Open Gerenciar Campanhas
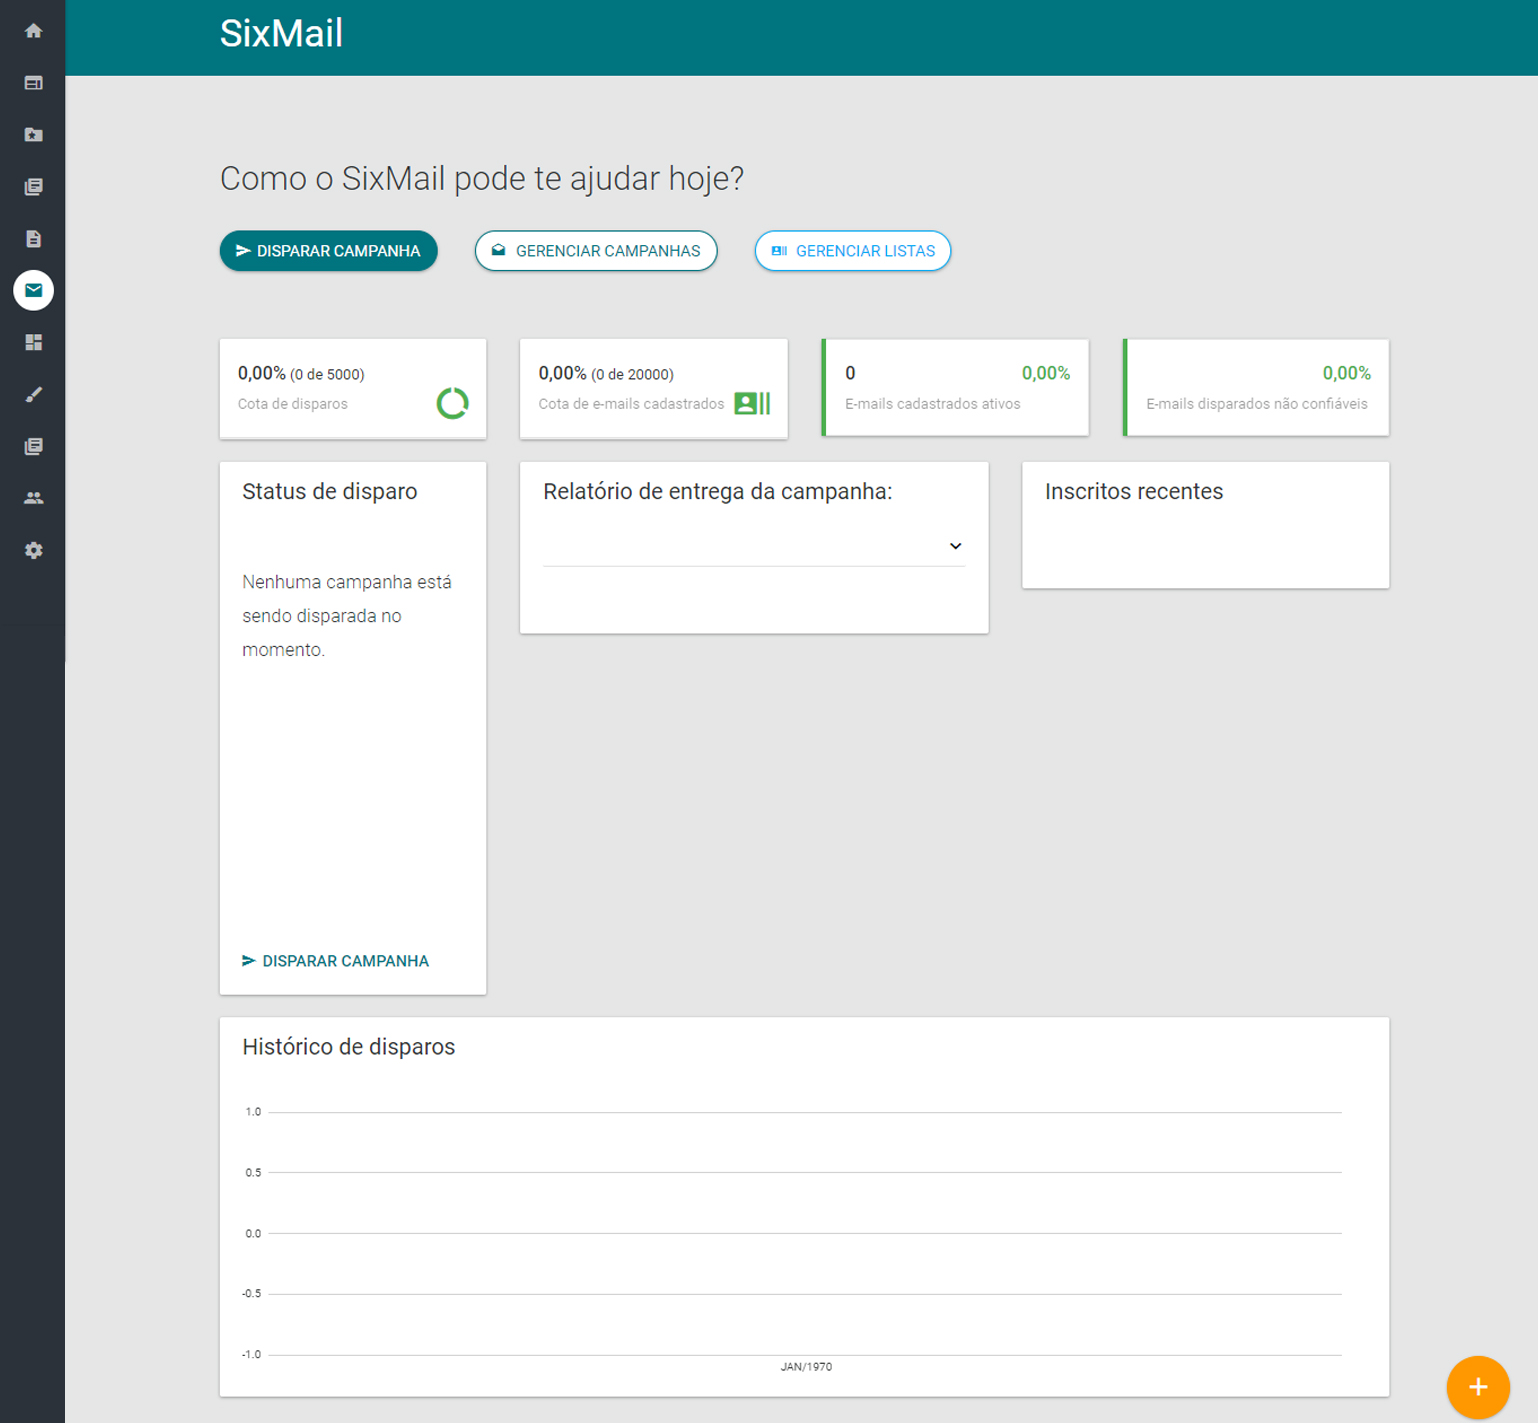1538x1423 pixels. 596,251
